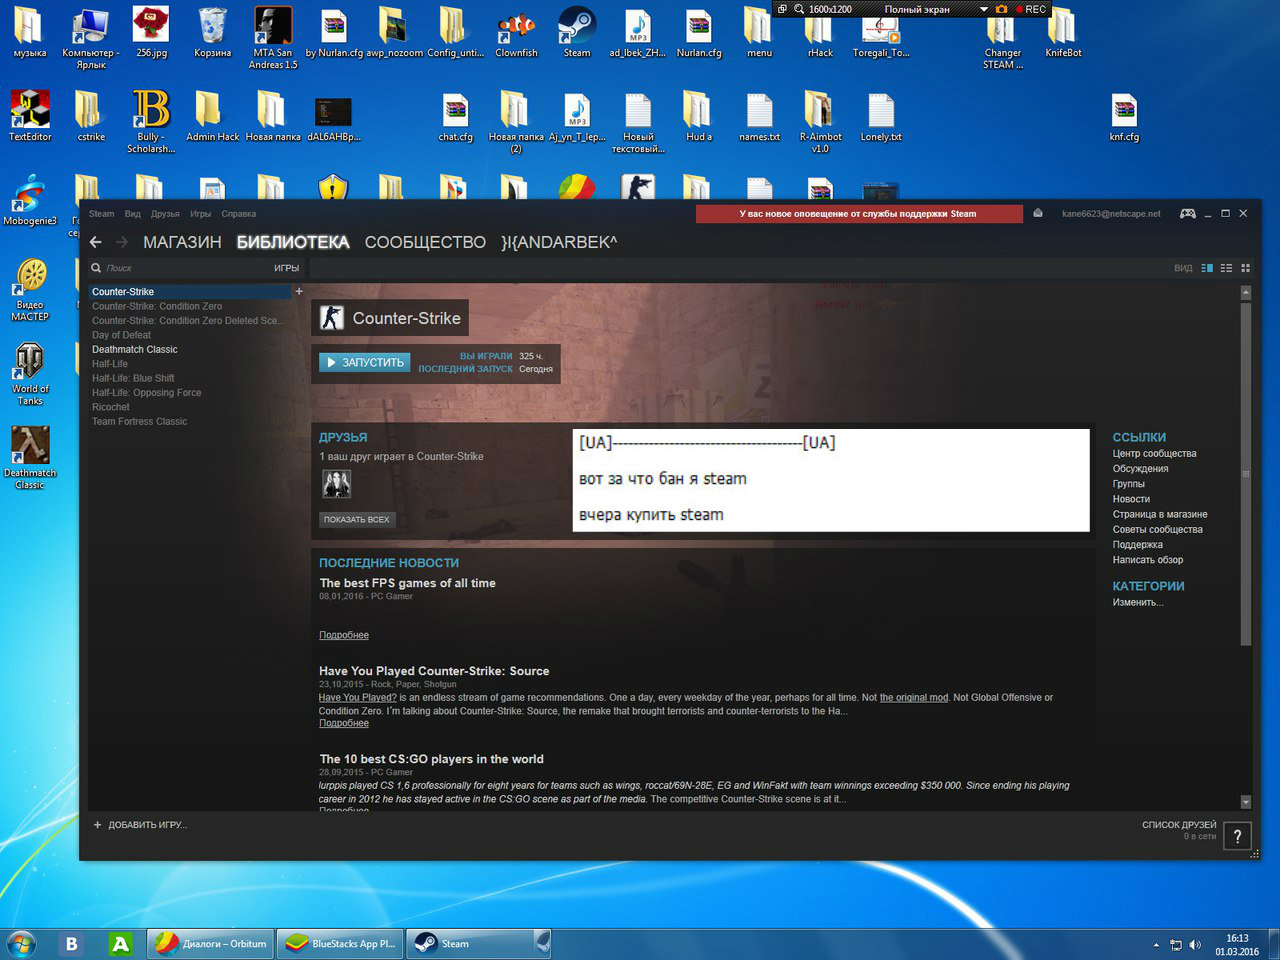Open The 10 best CS:GO players headline
Image resolution: width=1280 pixels, height=960 pixels.
click(431, 759)
